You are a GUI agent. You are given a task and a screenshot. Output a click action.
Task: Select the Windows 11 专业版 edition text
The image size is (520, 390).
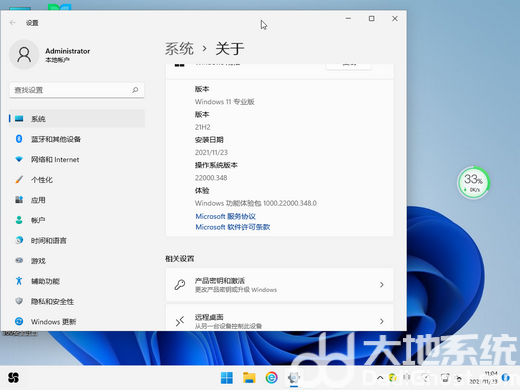coord(225,102)
